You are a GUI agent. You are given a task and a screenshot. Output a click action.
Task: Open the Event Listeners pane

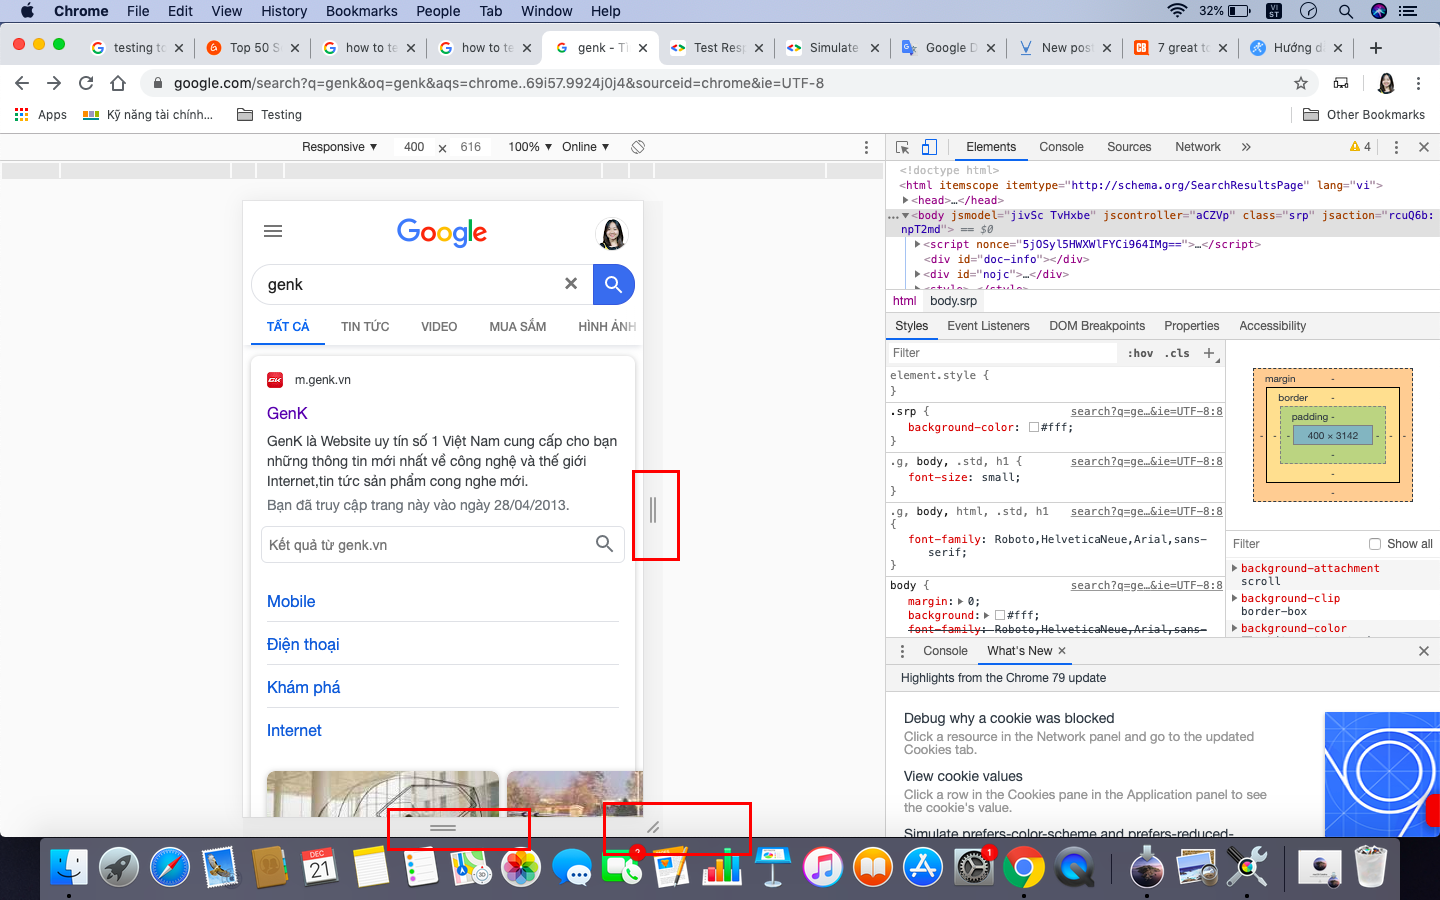point(988,326)
